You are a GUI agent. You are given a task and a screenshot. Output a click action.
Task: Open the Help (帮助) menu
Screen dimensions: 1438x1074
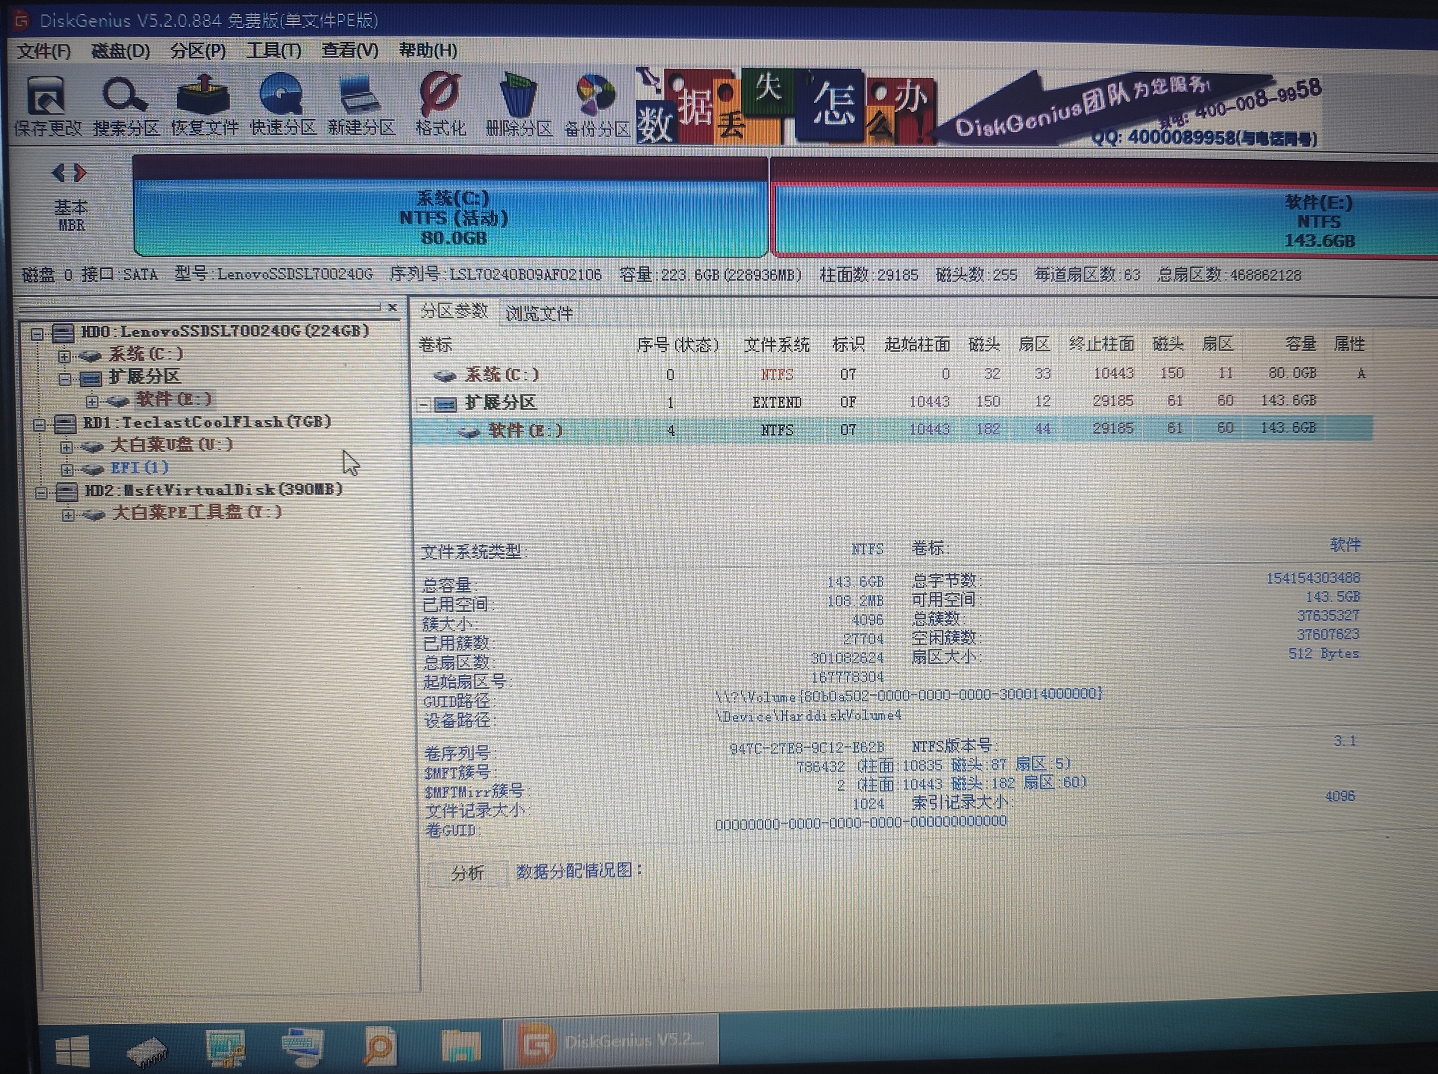point(427,50)
